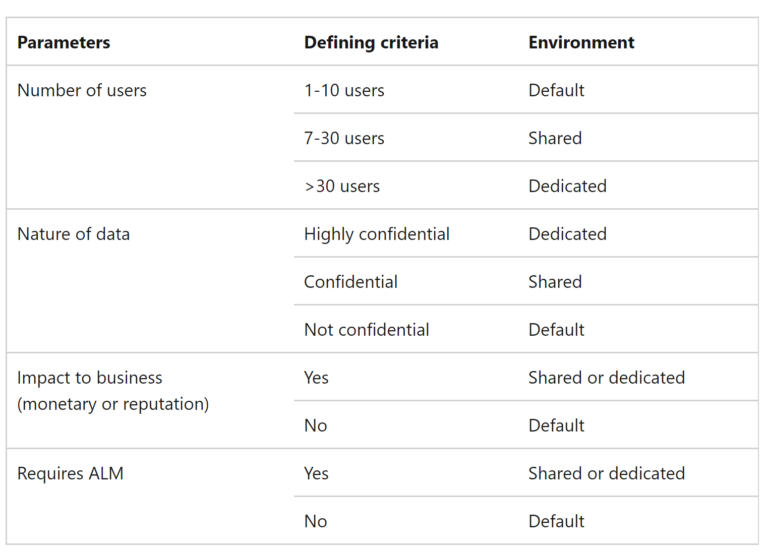
Task: Select "Shared" in the 7-30 users row
Action: (555, 138)
